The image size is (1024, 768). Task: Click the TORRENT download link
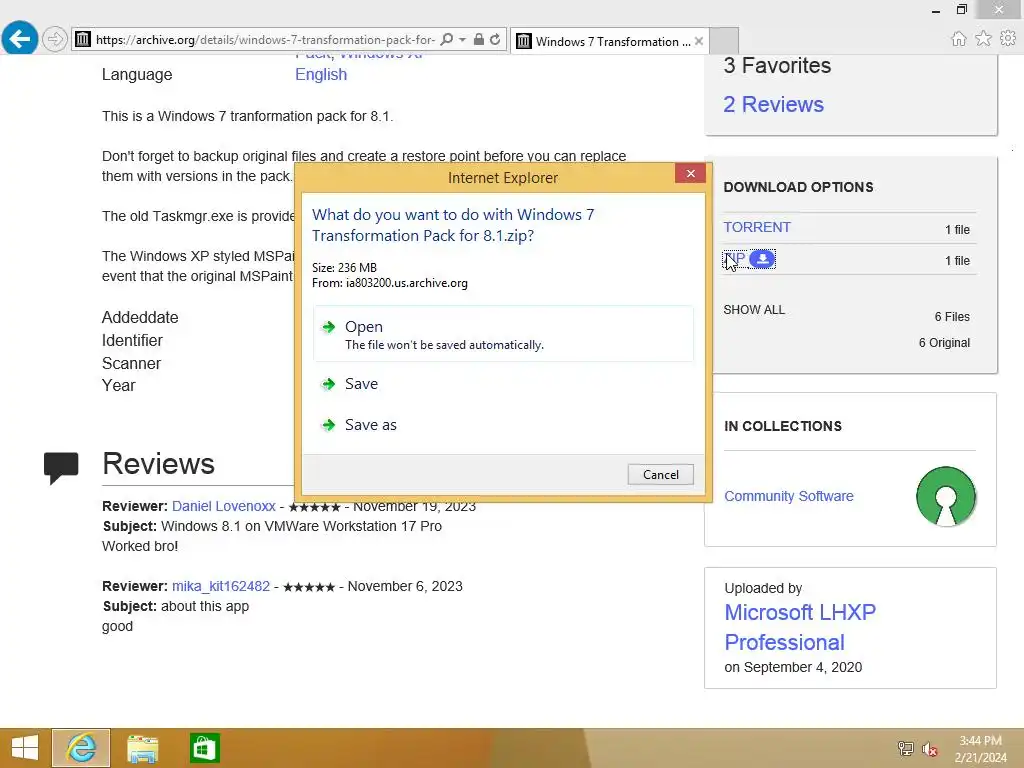click(x=757, y=227)
